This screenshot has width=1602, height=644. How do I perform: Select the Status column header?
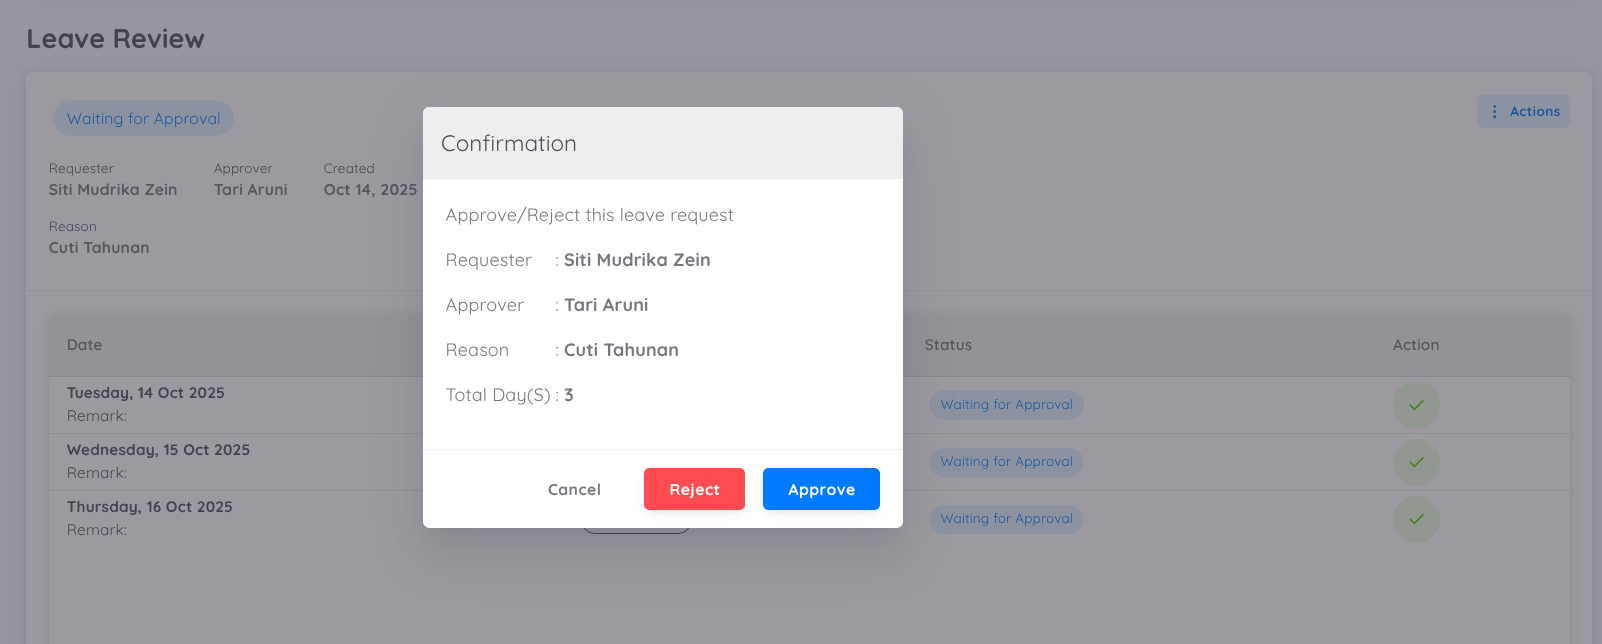pos(947,345)
